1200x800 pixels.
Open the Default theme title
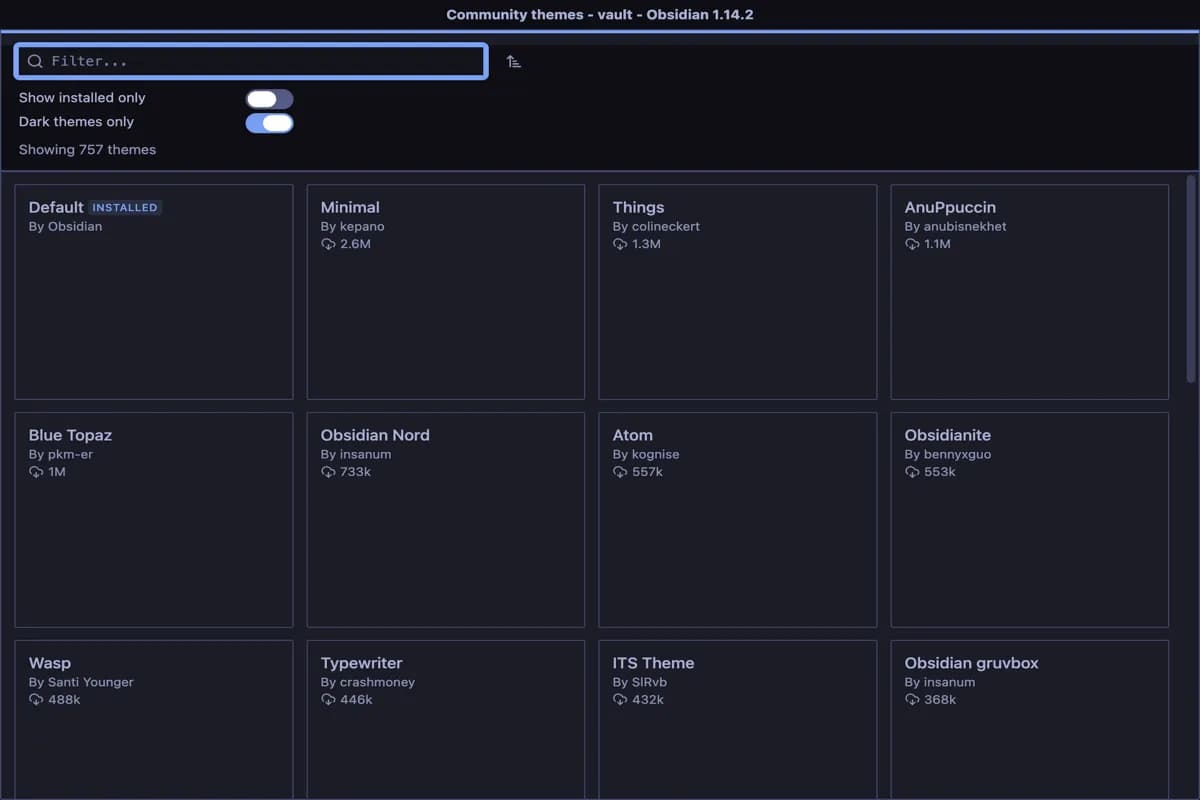(x=56, y=207)
